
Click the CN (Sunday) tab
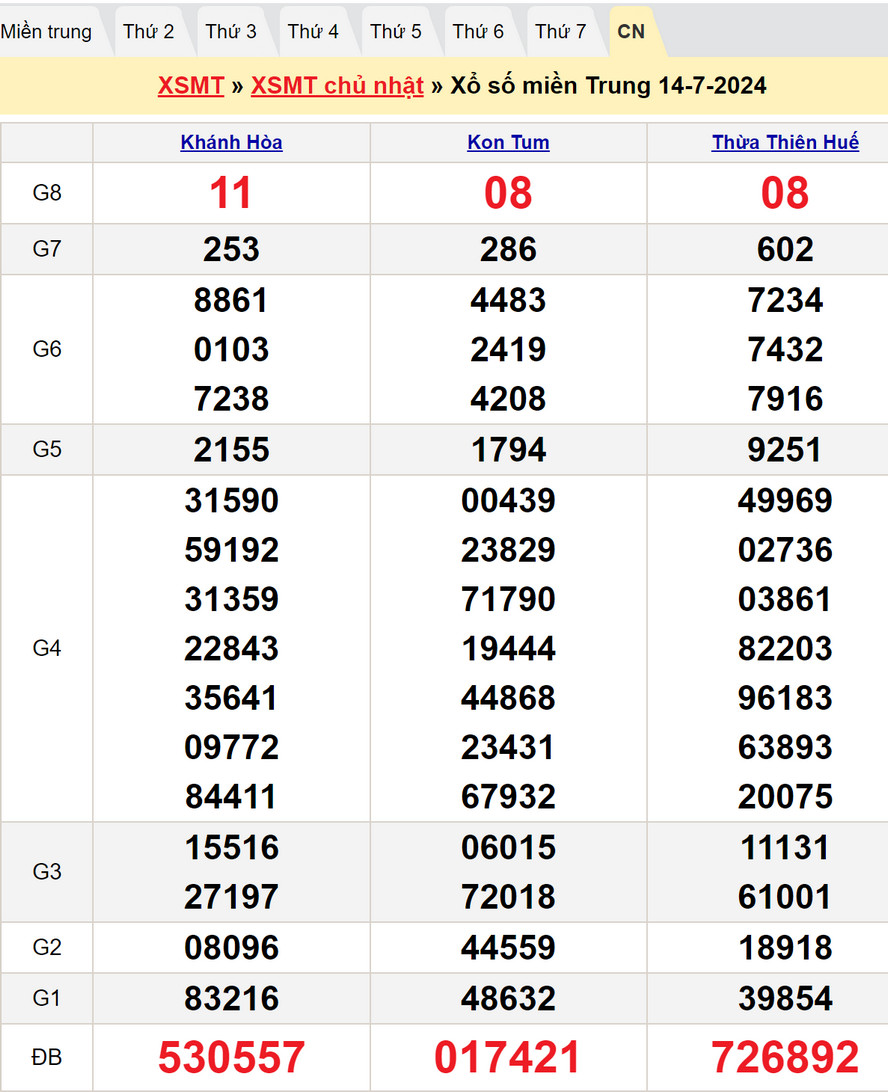pos(631,32)
